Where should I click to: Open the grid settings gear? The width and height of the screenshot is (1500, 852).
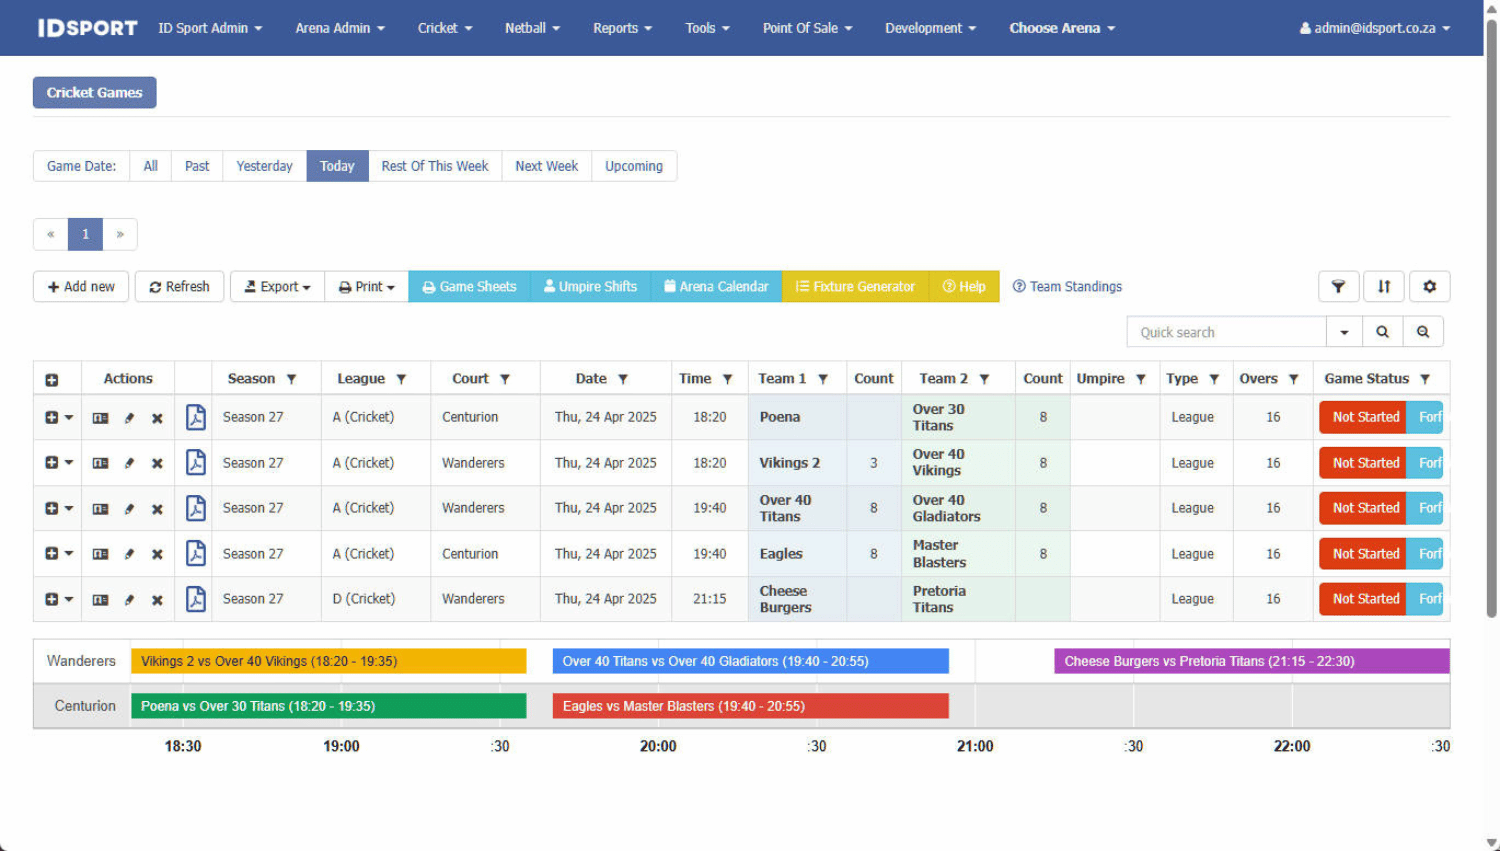1429,287
